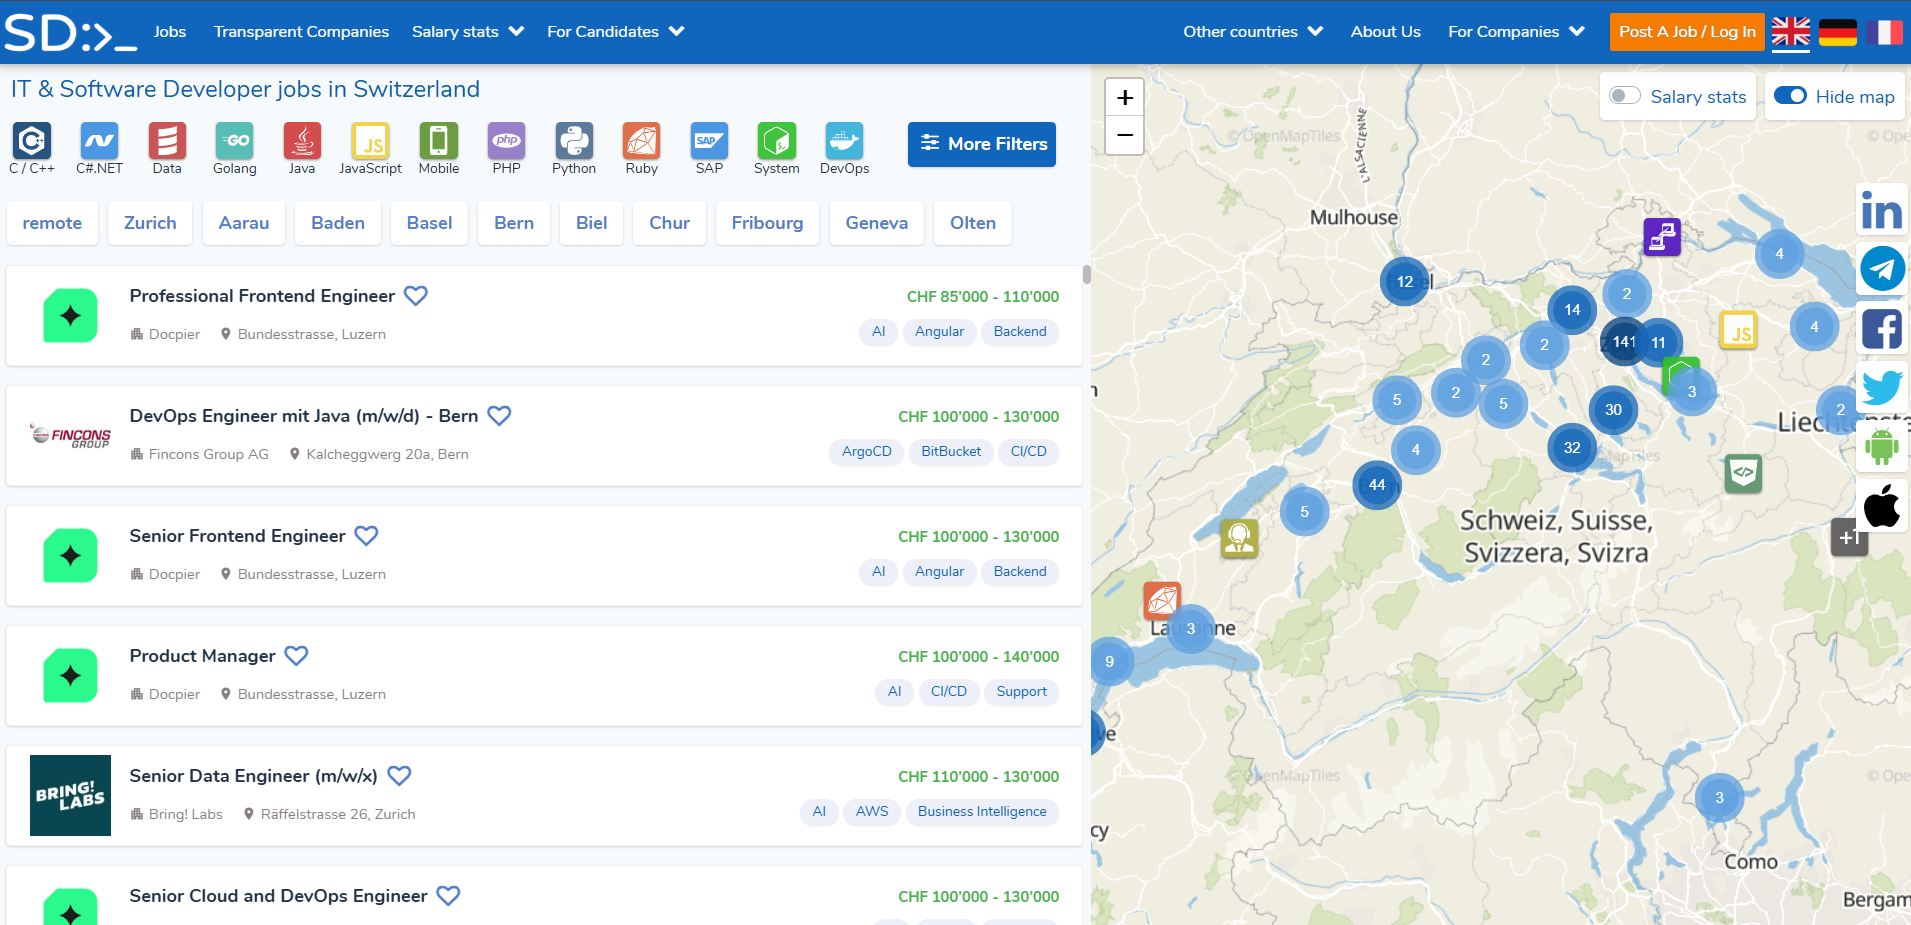Image resolution: width=1911 pixels, height=925 pixels.
Task: Click the 44 jobs map cluster
Action: click(1377, 485)
